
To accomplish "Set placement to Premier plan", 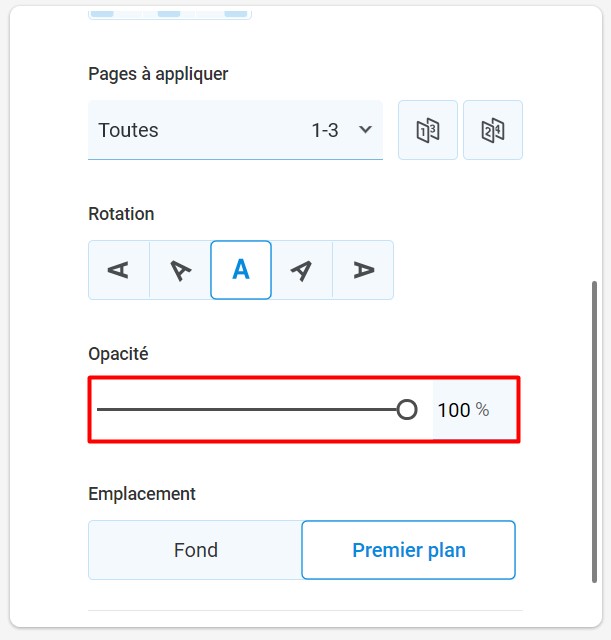I will click(x=409, y=550).
